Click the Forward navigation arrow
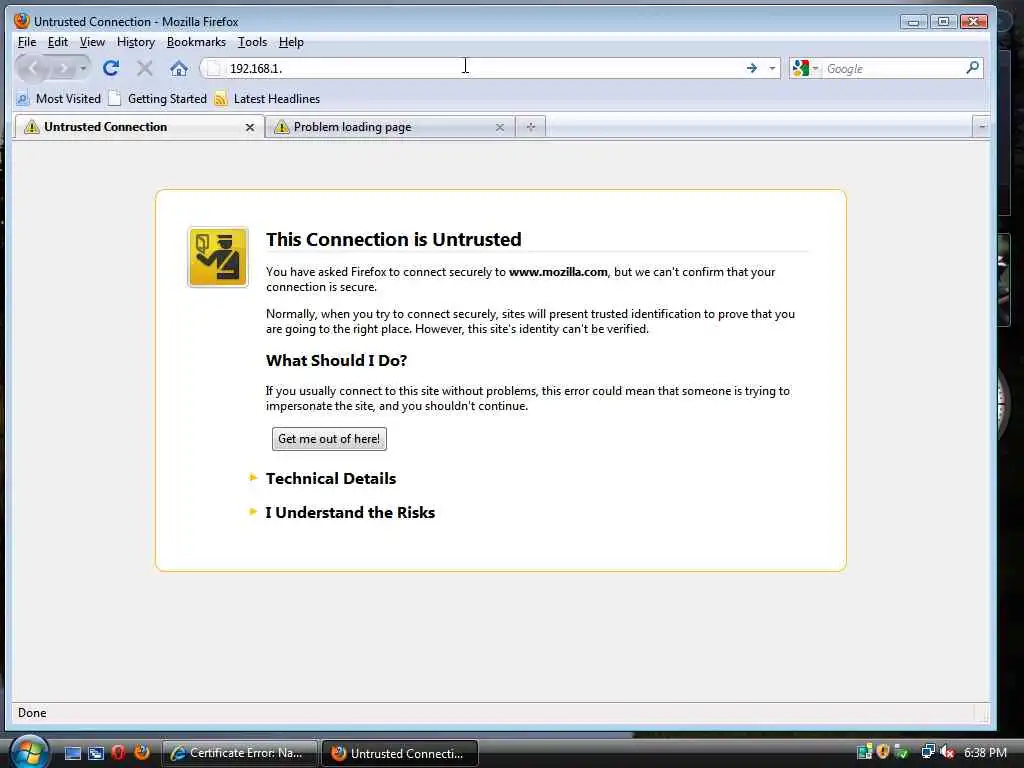Screen dimensions: 1024x768 pos(63,68)
